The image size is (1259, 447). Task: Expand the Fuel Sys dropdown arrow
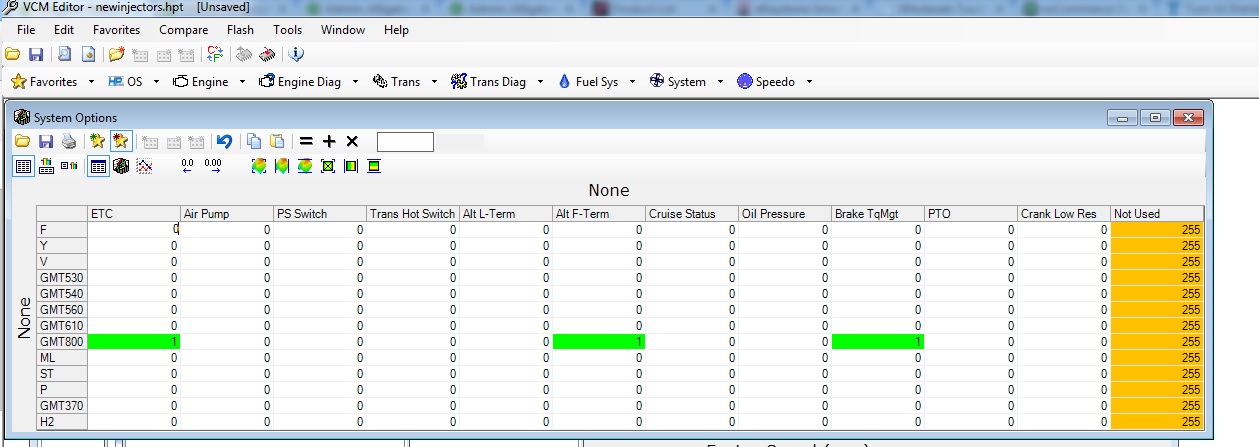click(x=633, y=82)
